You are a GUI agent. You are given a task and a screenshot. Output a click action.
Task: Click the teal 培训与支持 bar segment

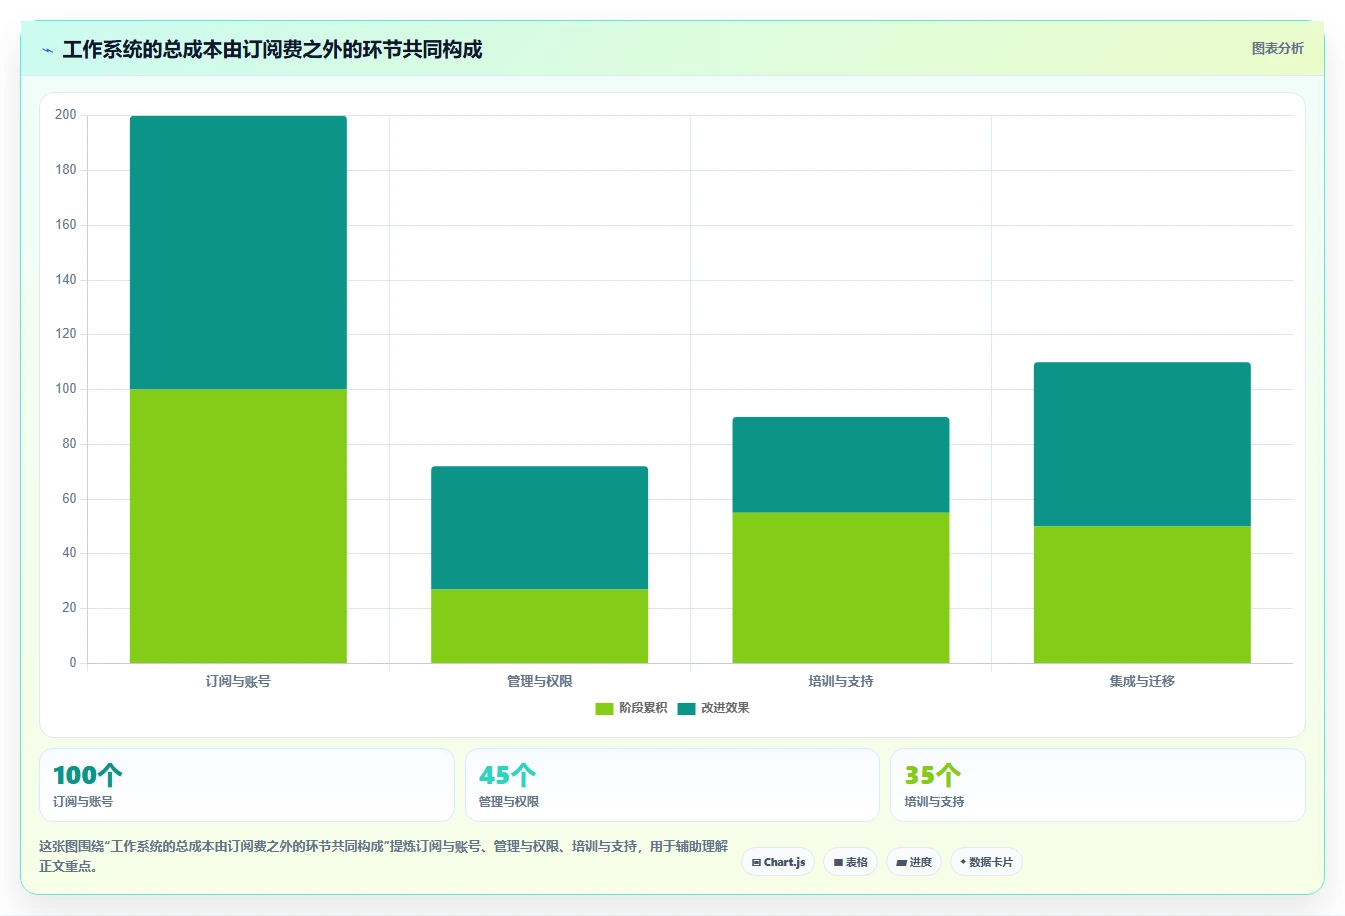(840, 465)
